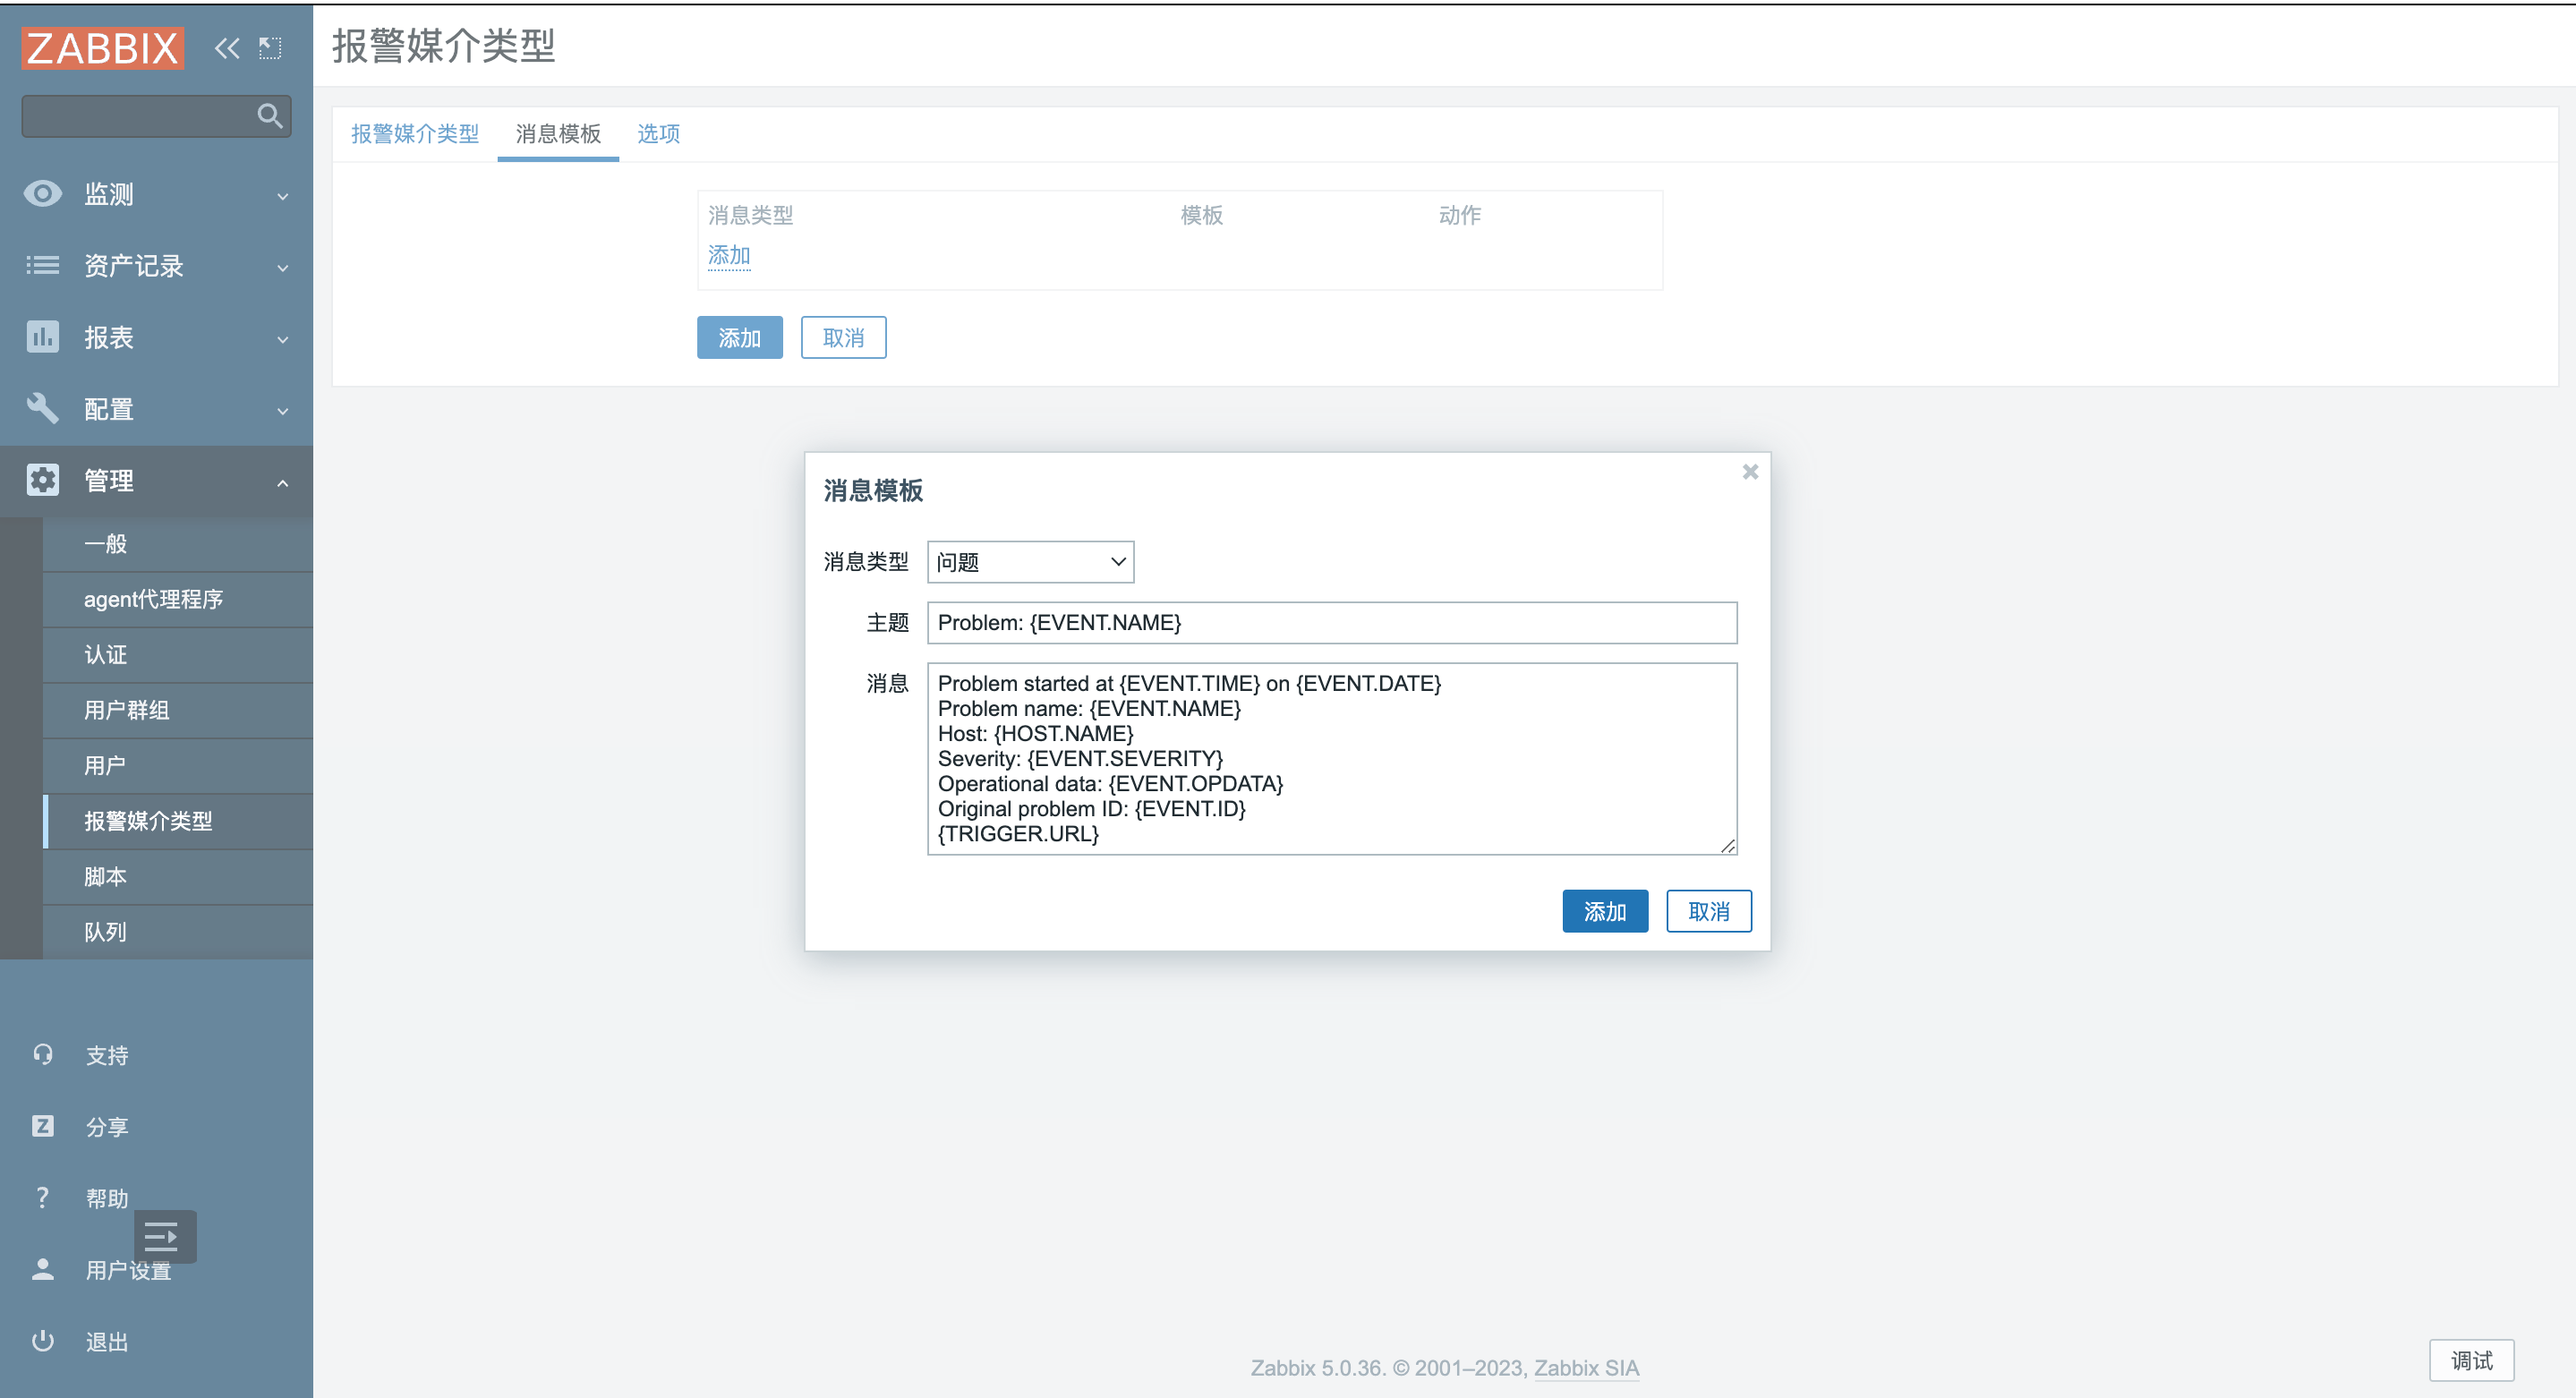Click into the 主题 subject field

click(1331, 622)
